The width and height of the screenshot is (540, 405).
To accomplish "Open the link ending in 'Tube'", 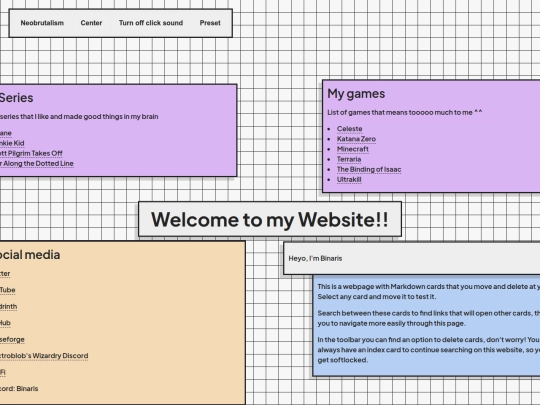I will tap(8, 290).
